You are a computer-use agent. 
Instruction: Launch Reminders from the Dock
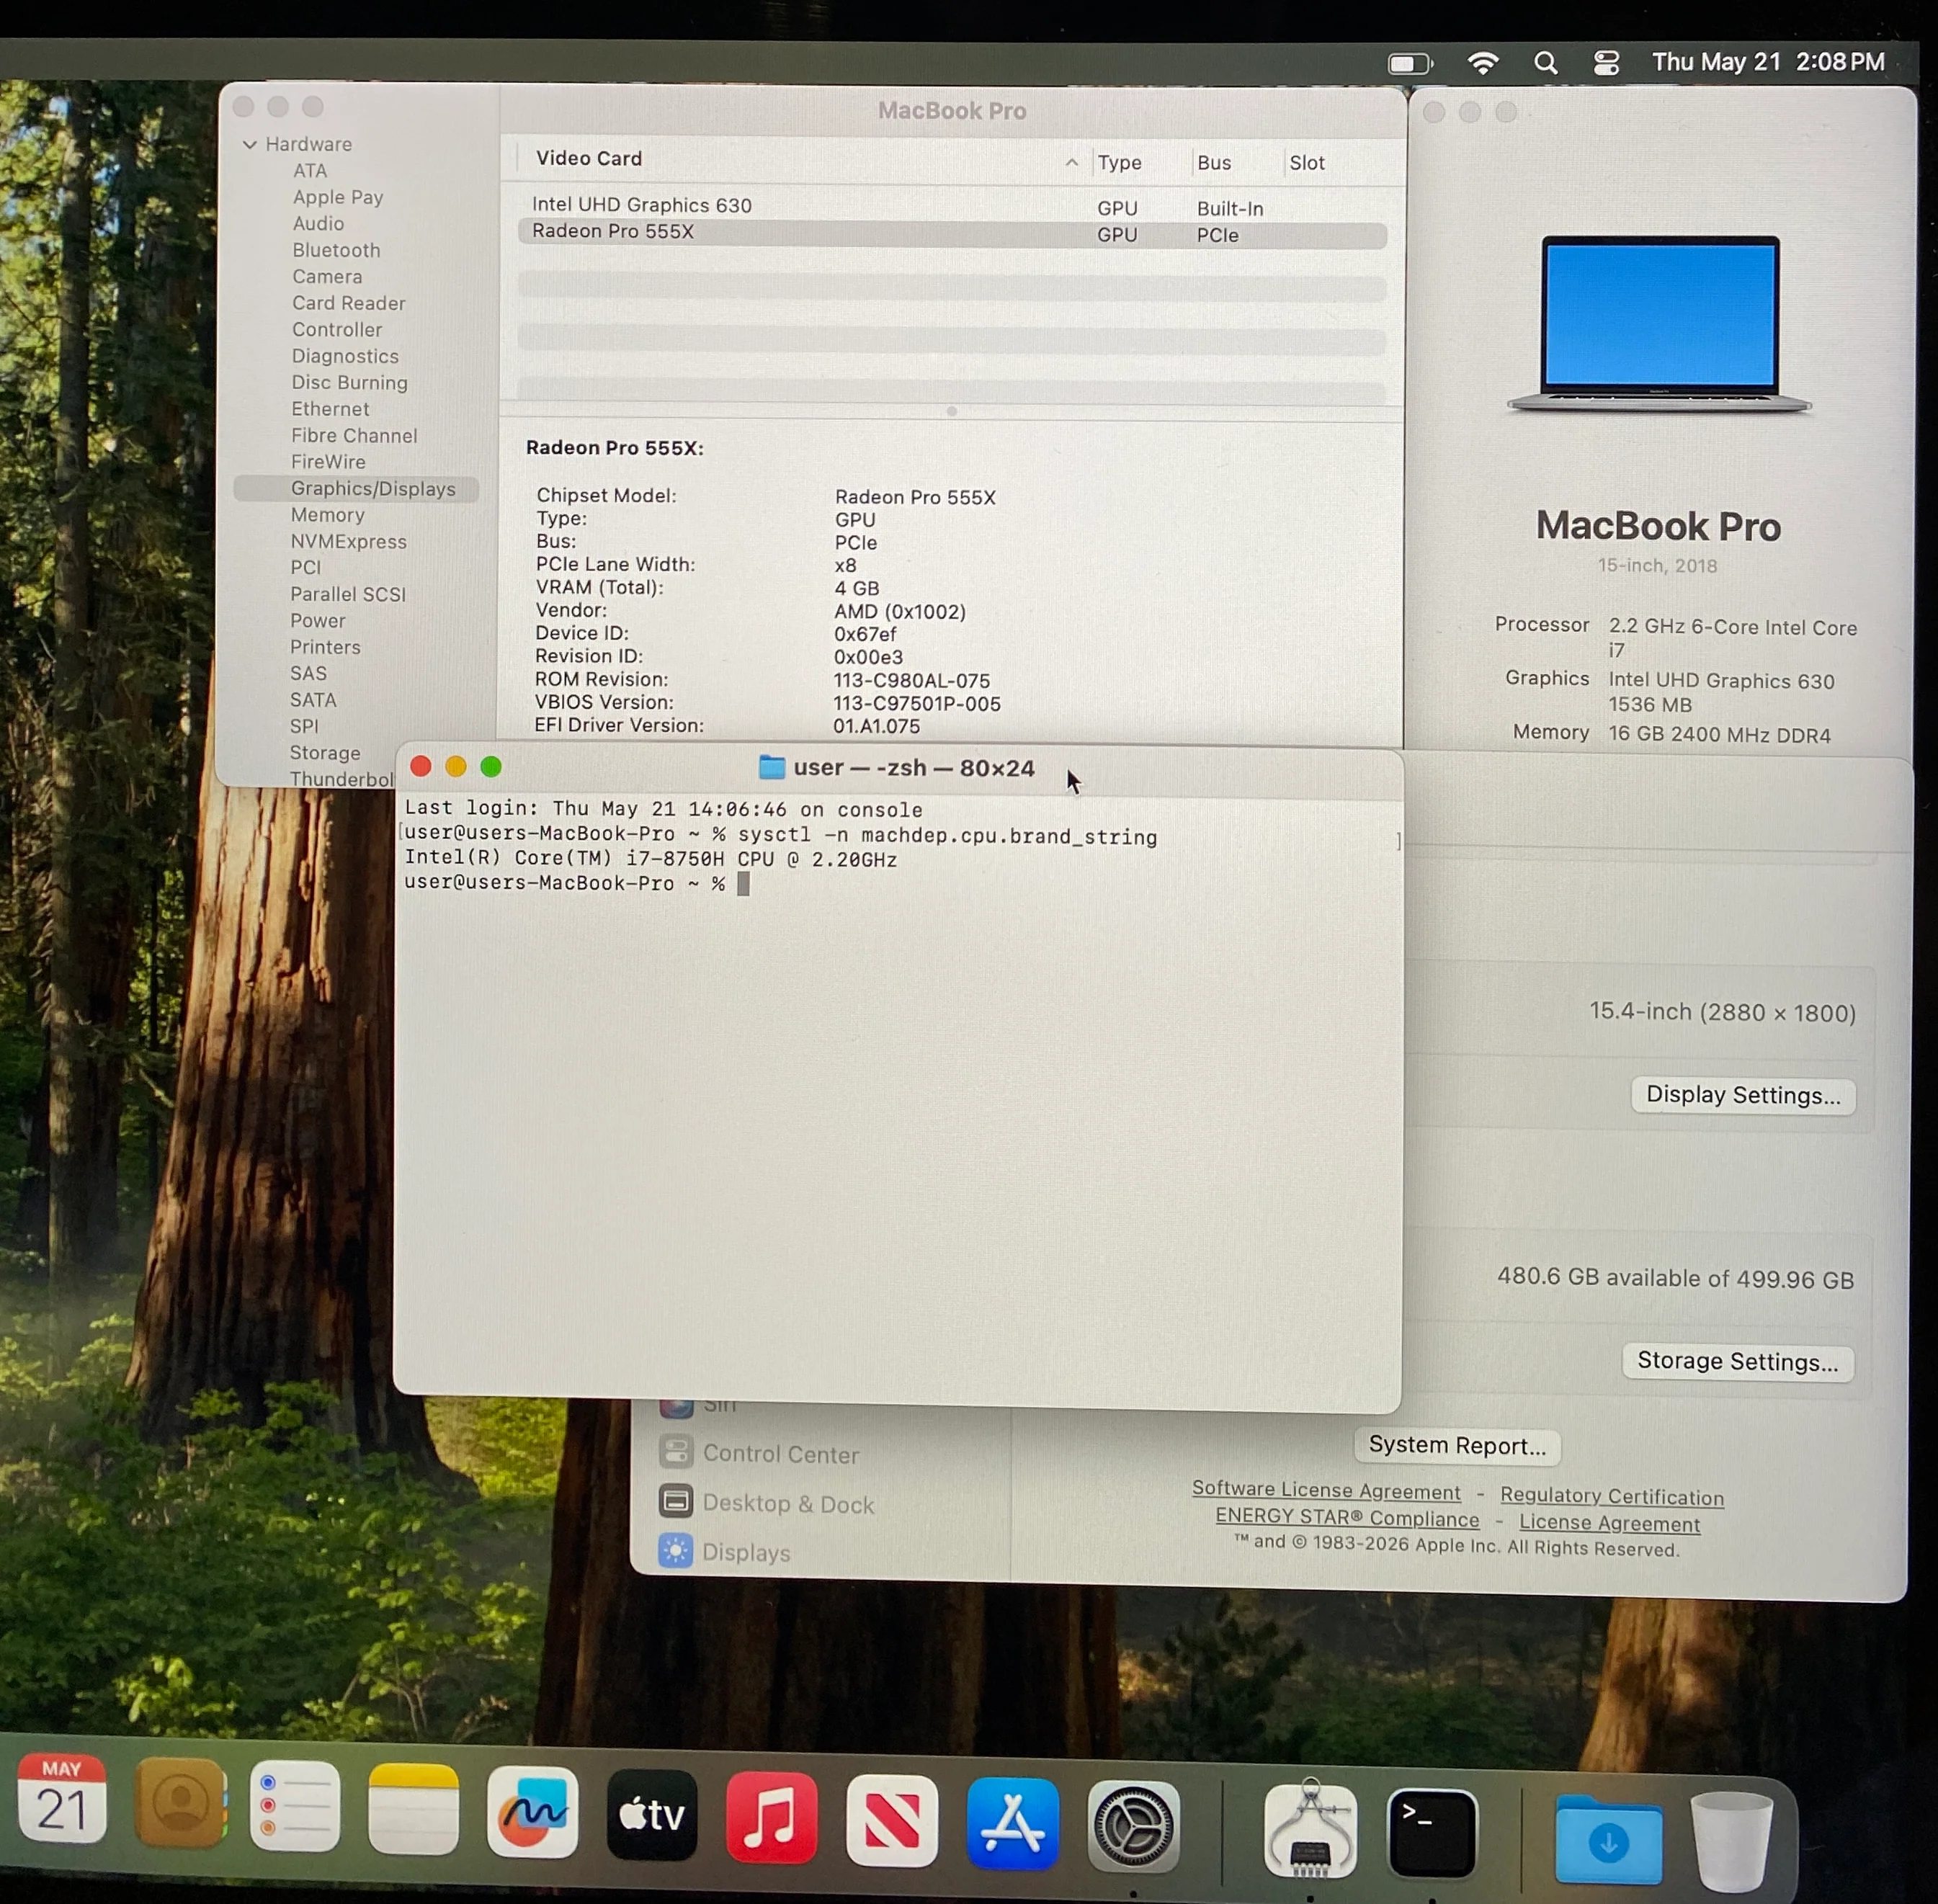295,1807
